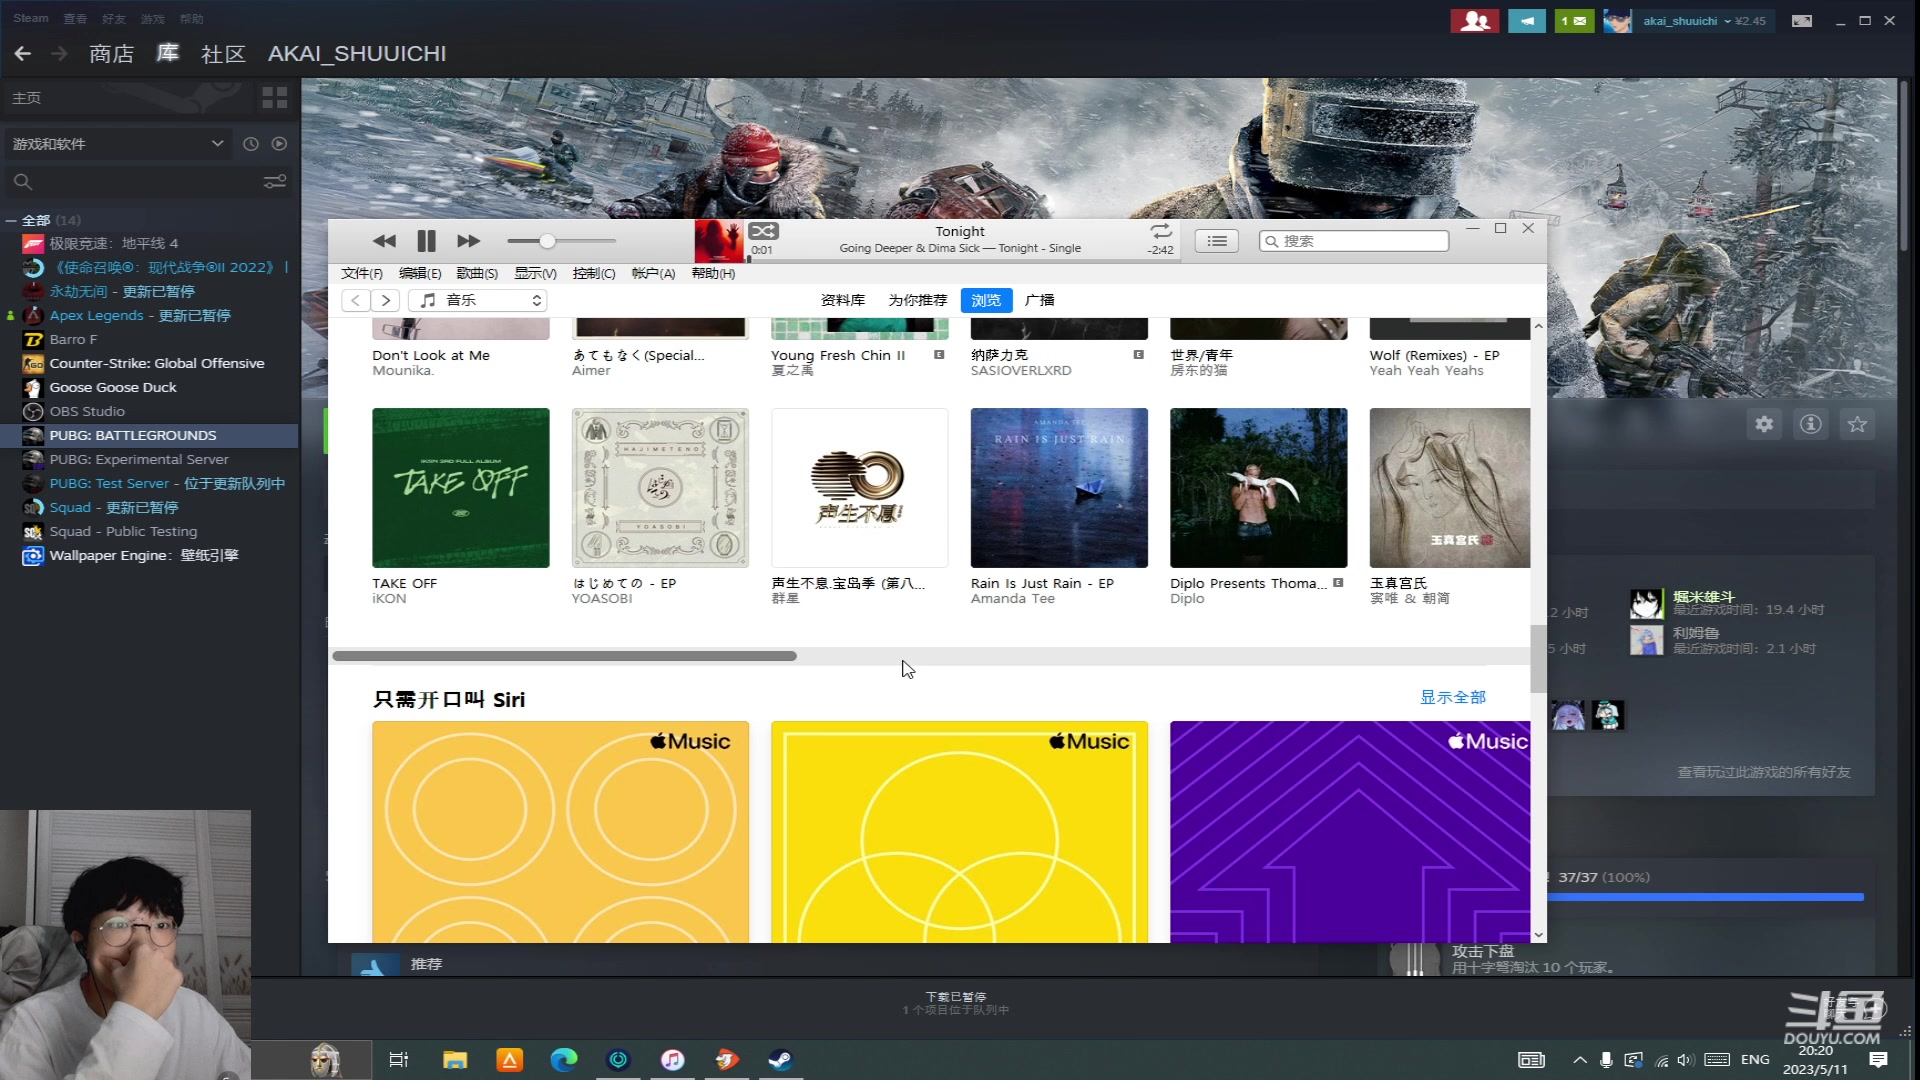Image resolution: width=1920 pixels, height=1080 pixels.
Task: Open Microsoft Edge from the taskbar
Action: (564, 1059)
